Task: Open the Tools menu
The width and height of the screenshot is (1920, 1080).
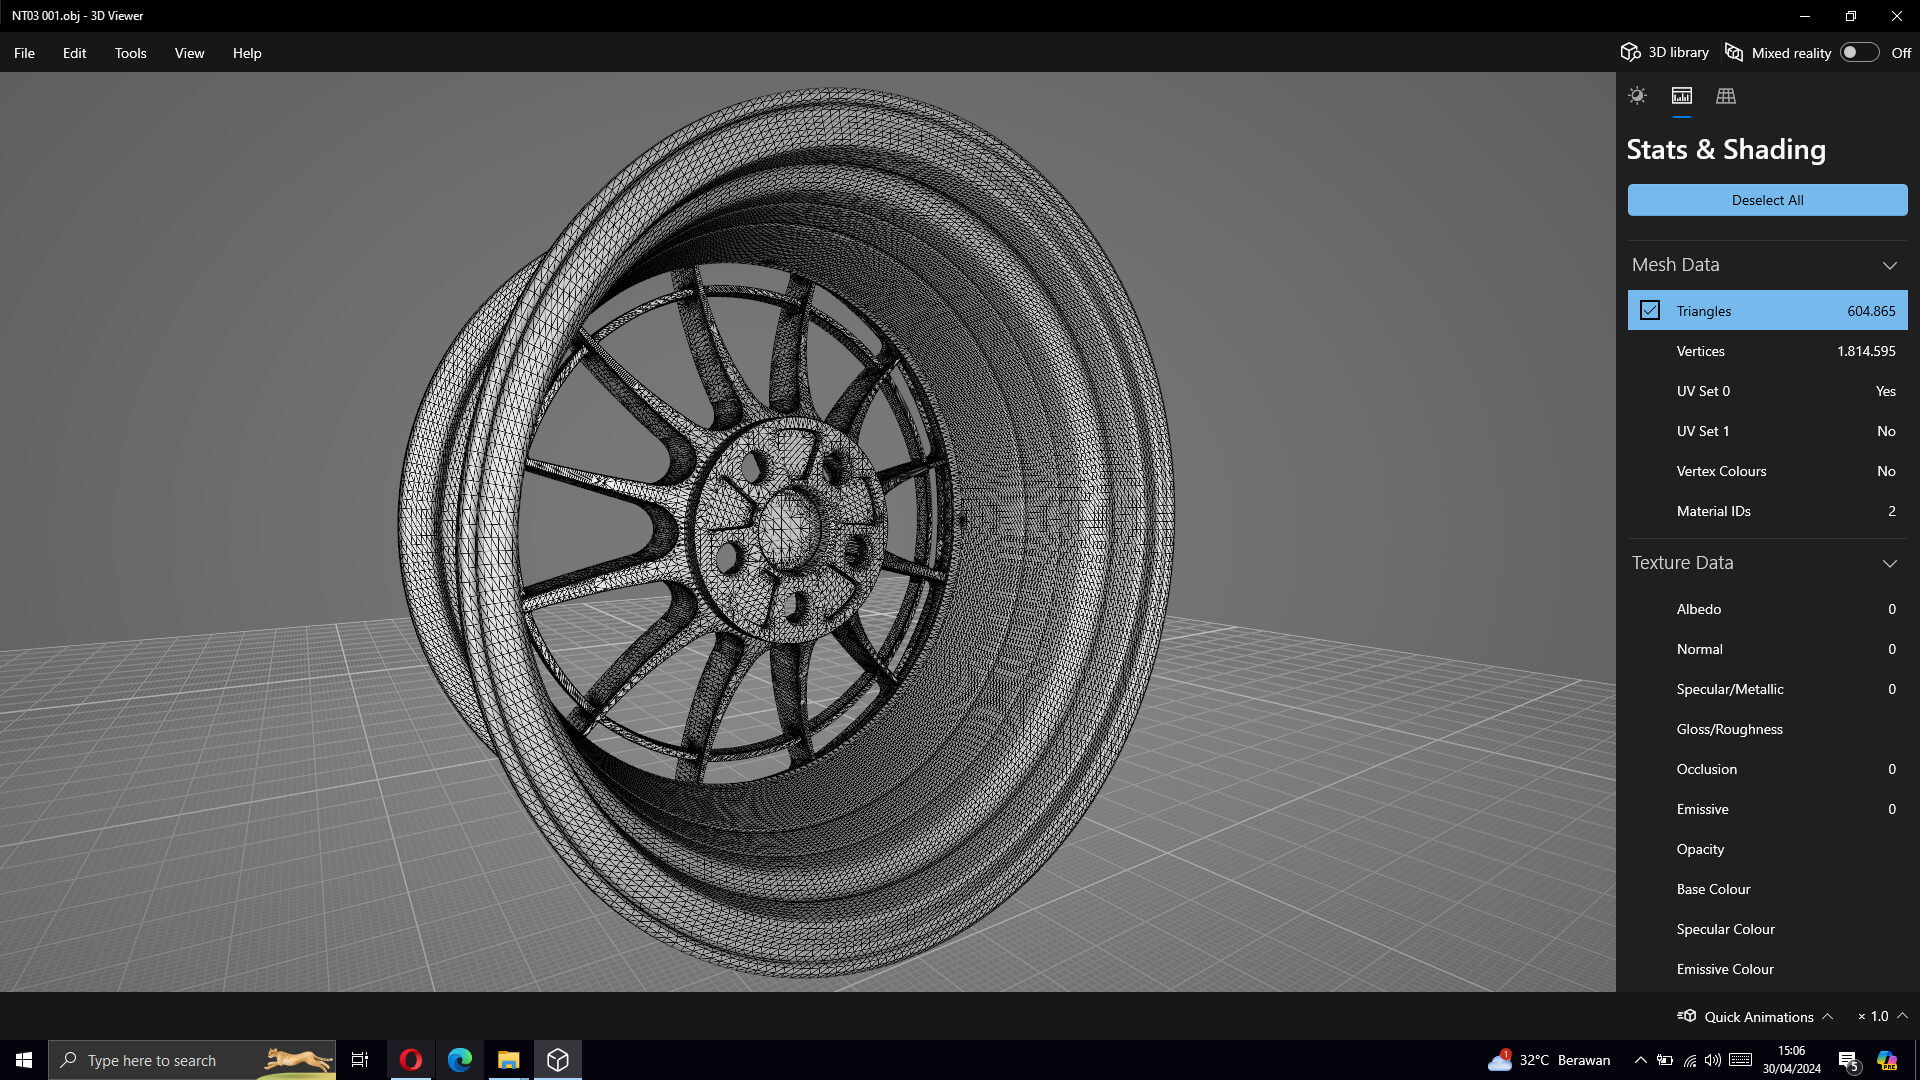Action: pos(130,53)
